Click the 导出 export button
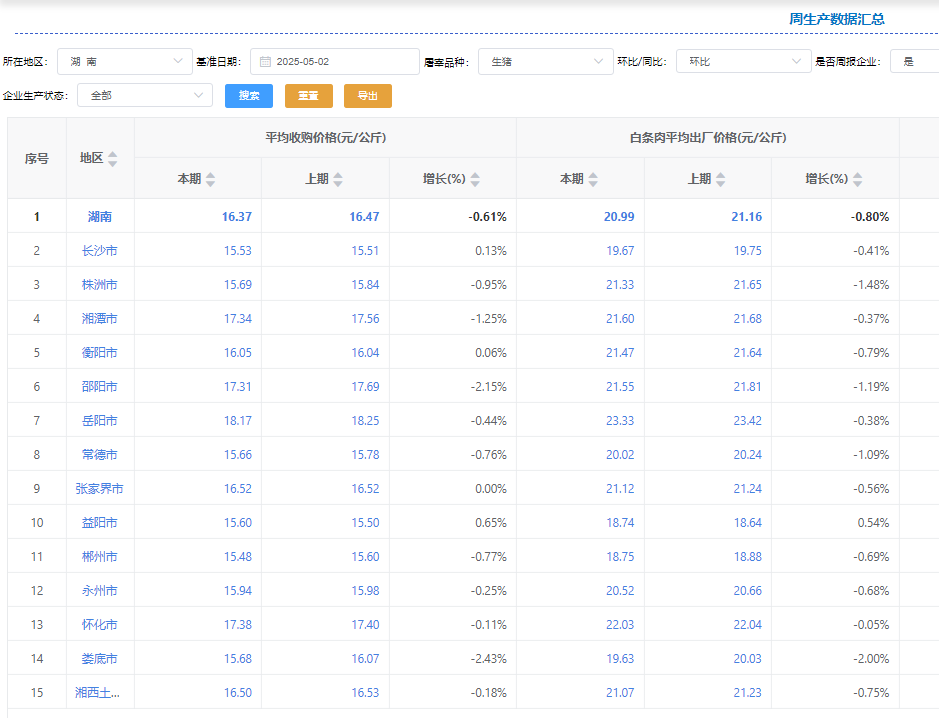The height and width of the screenshot is (718, 939). (368, 96)
